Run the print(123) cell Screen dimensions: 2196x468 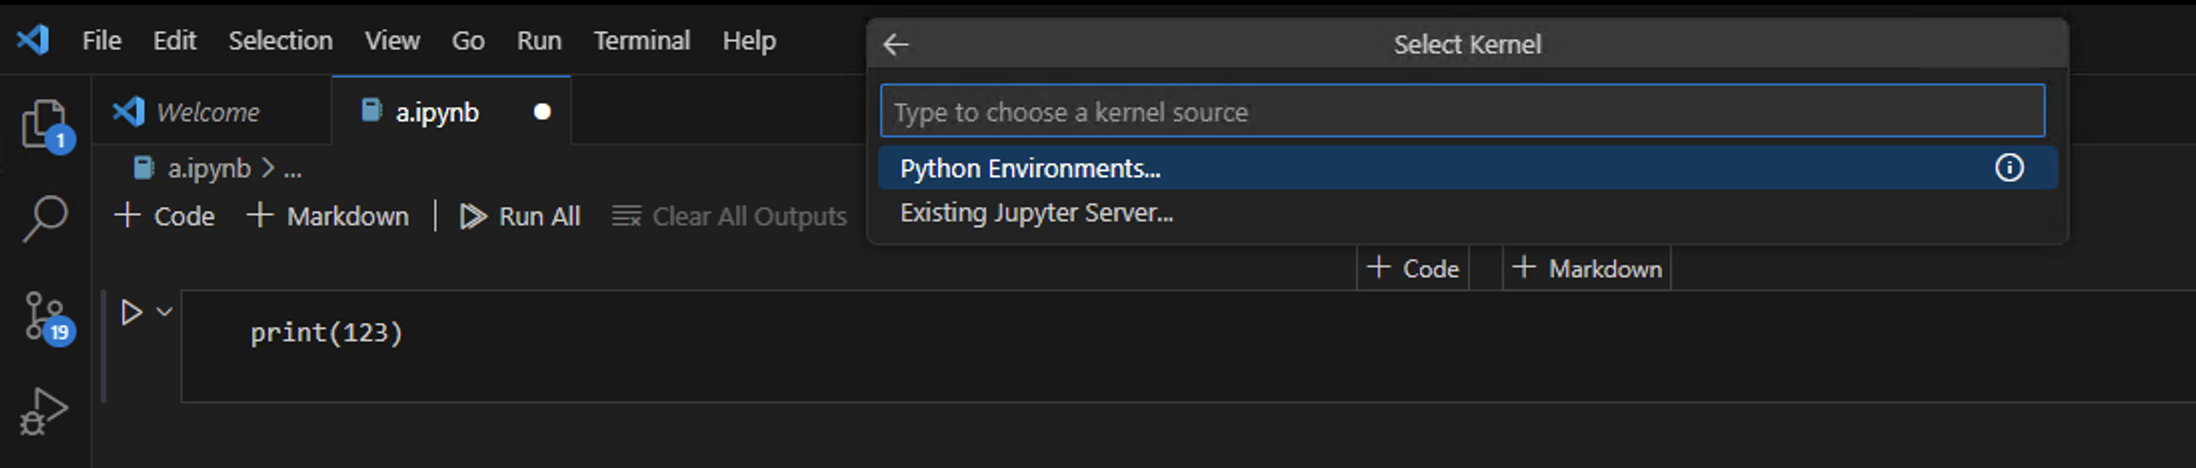click(131, 313)
